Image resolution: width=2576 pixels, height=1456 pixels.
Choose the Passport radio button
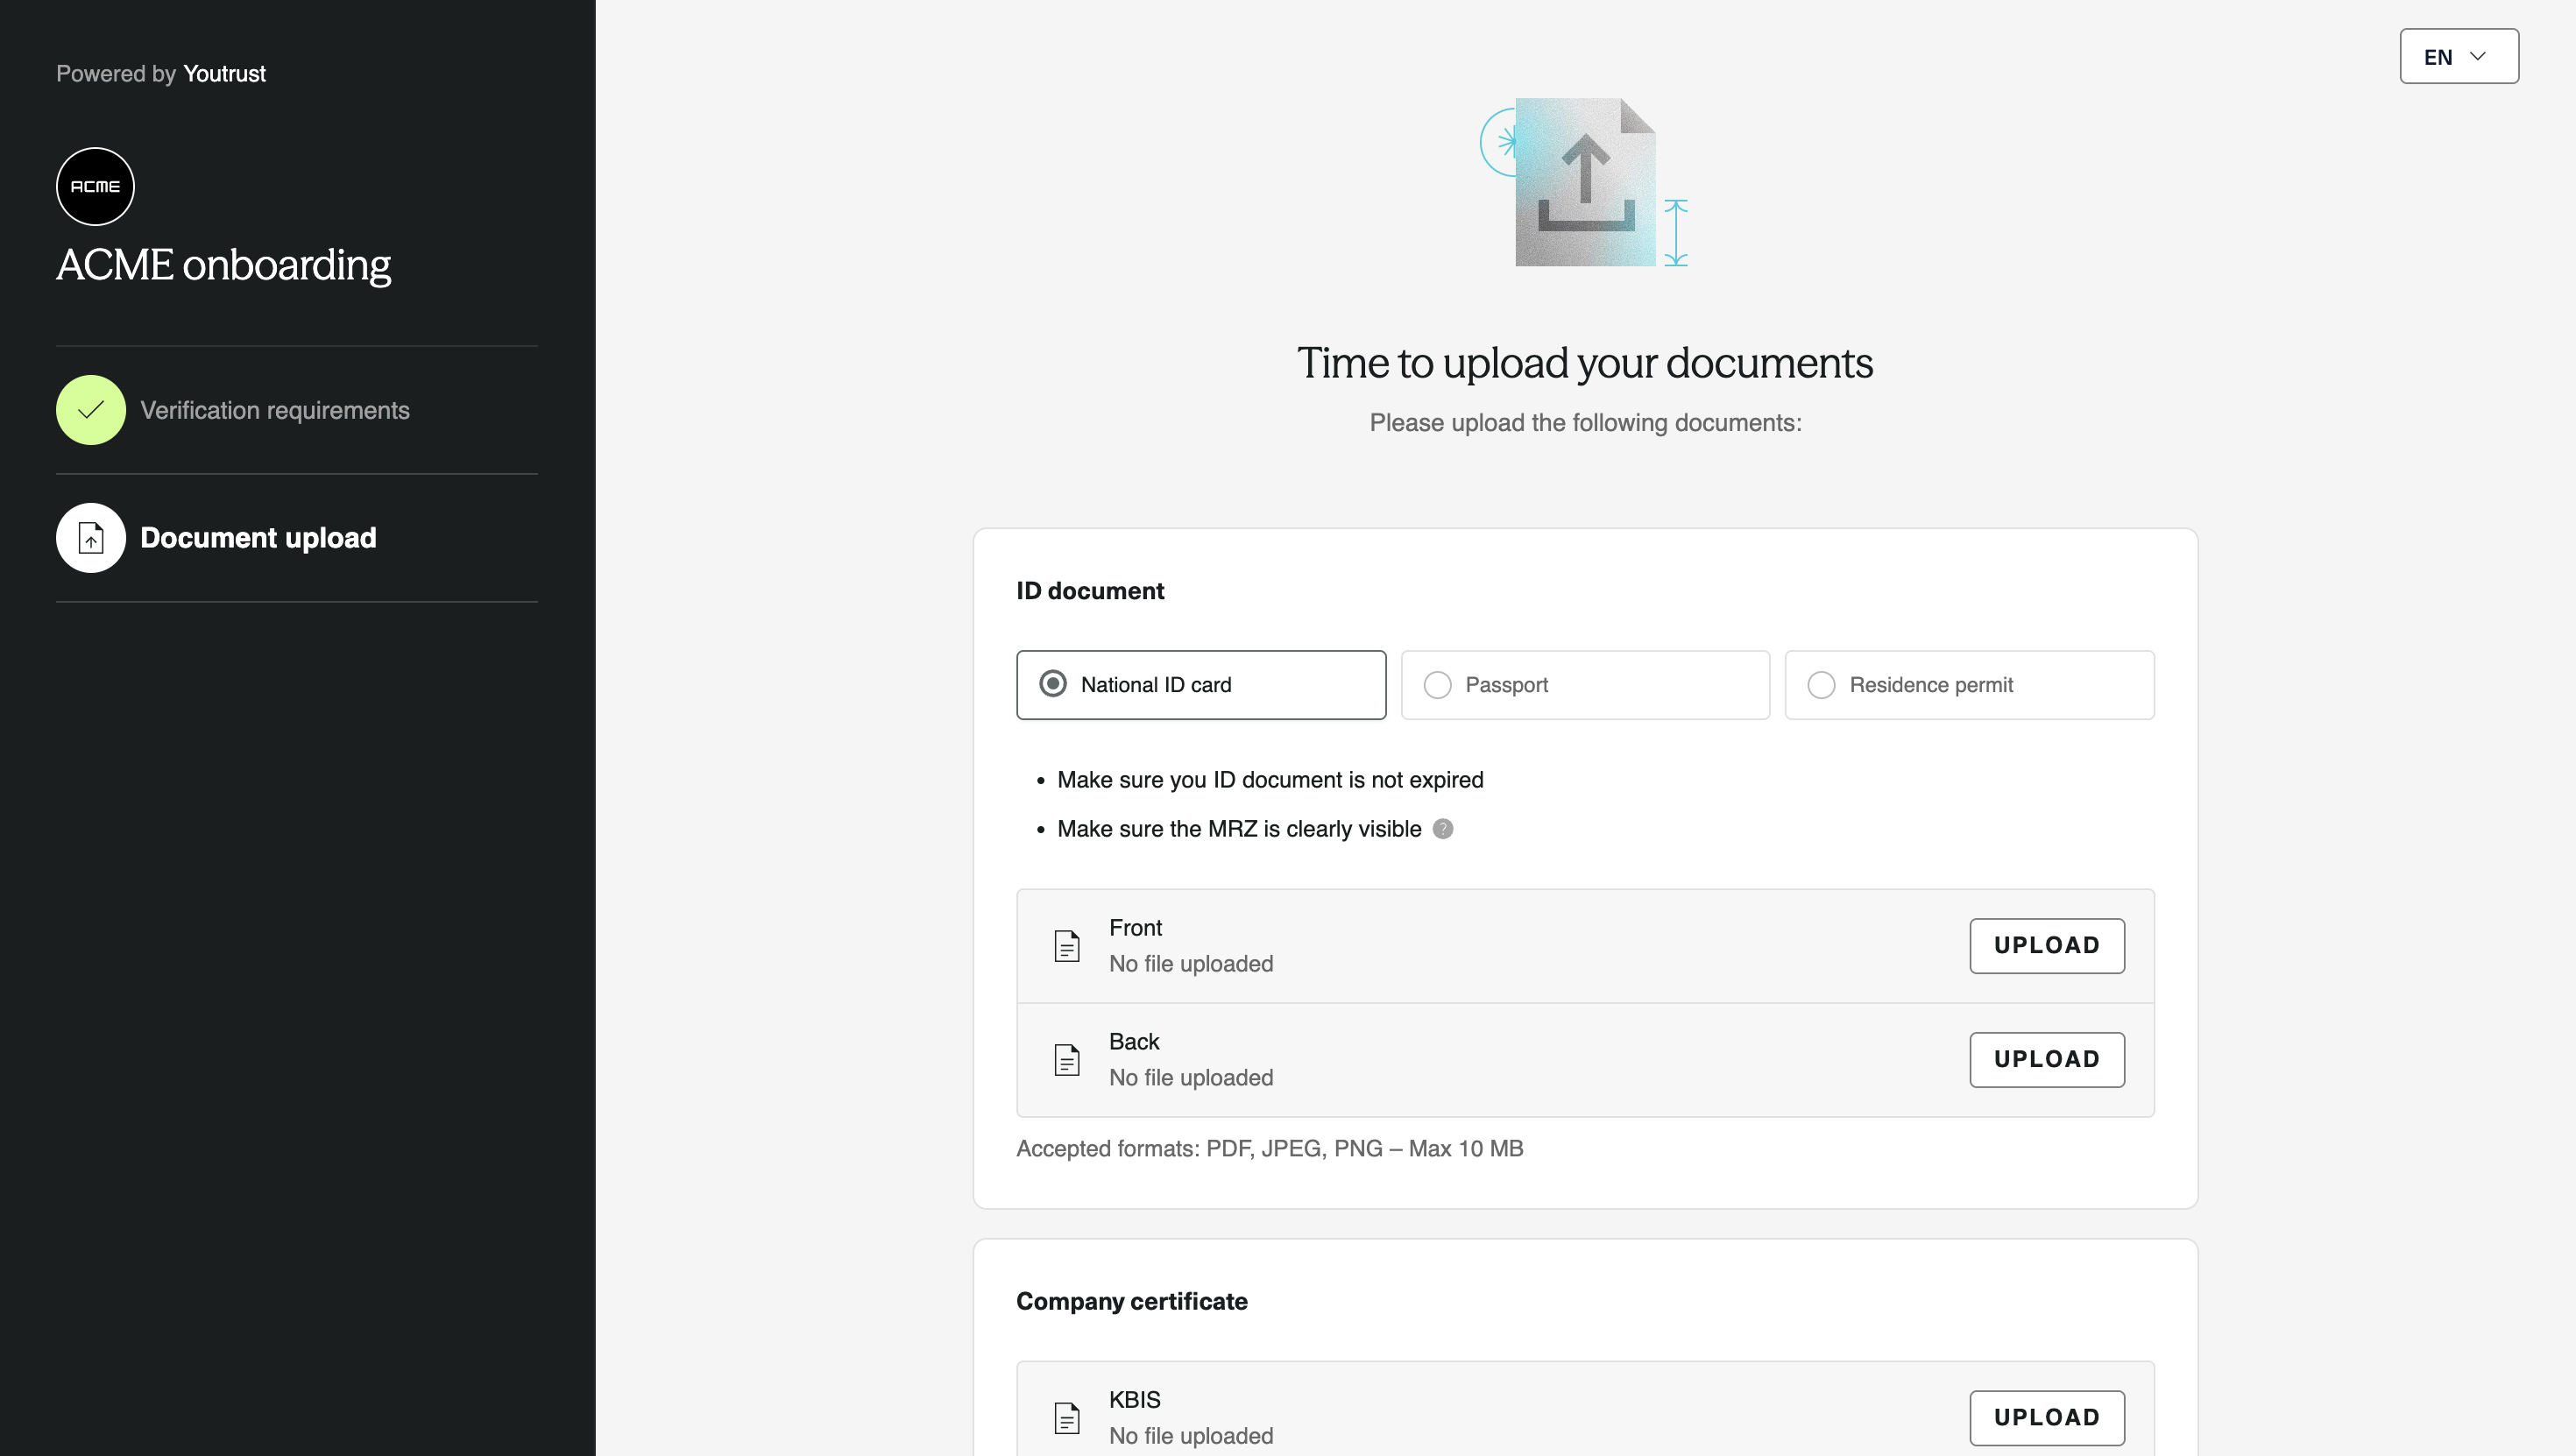click(x=1437, y=685)
